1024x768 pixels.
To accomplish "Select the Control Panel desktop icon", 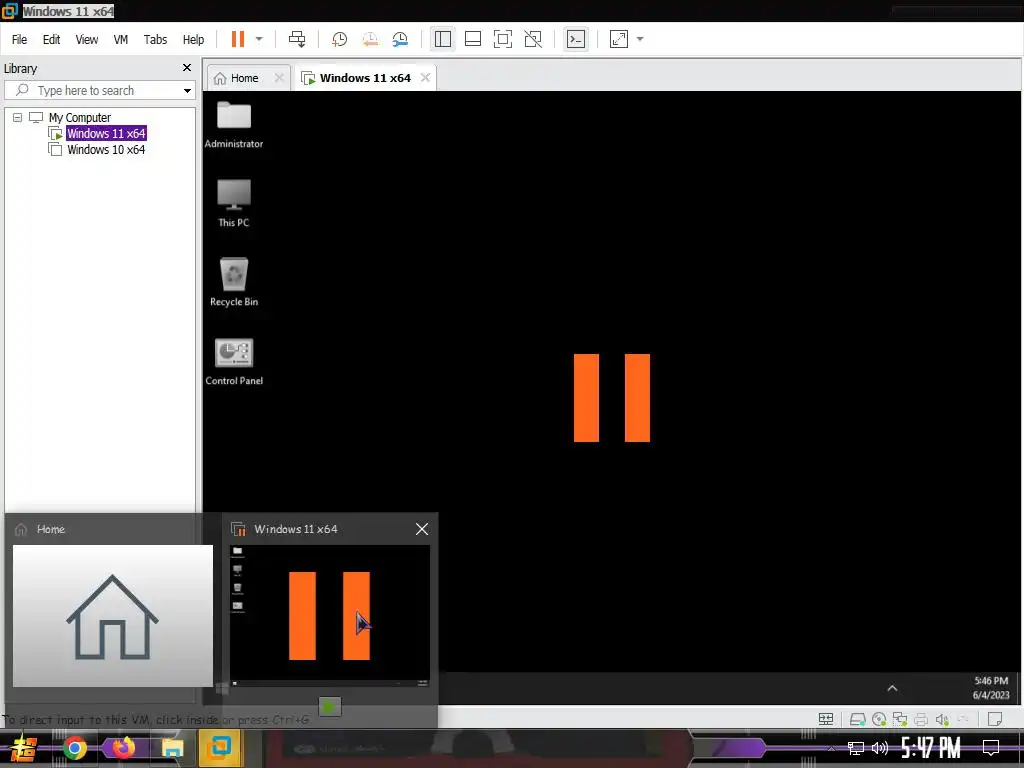I will coord(234,362).
